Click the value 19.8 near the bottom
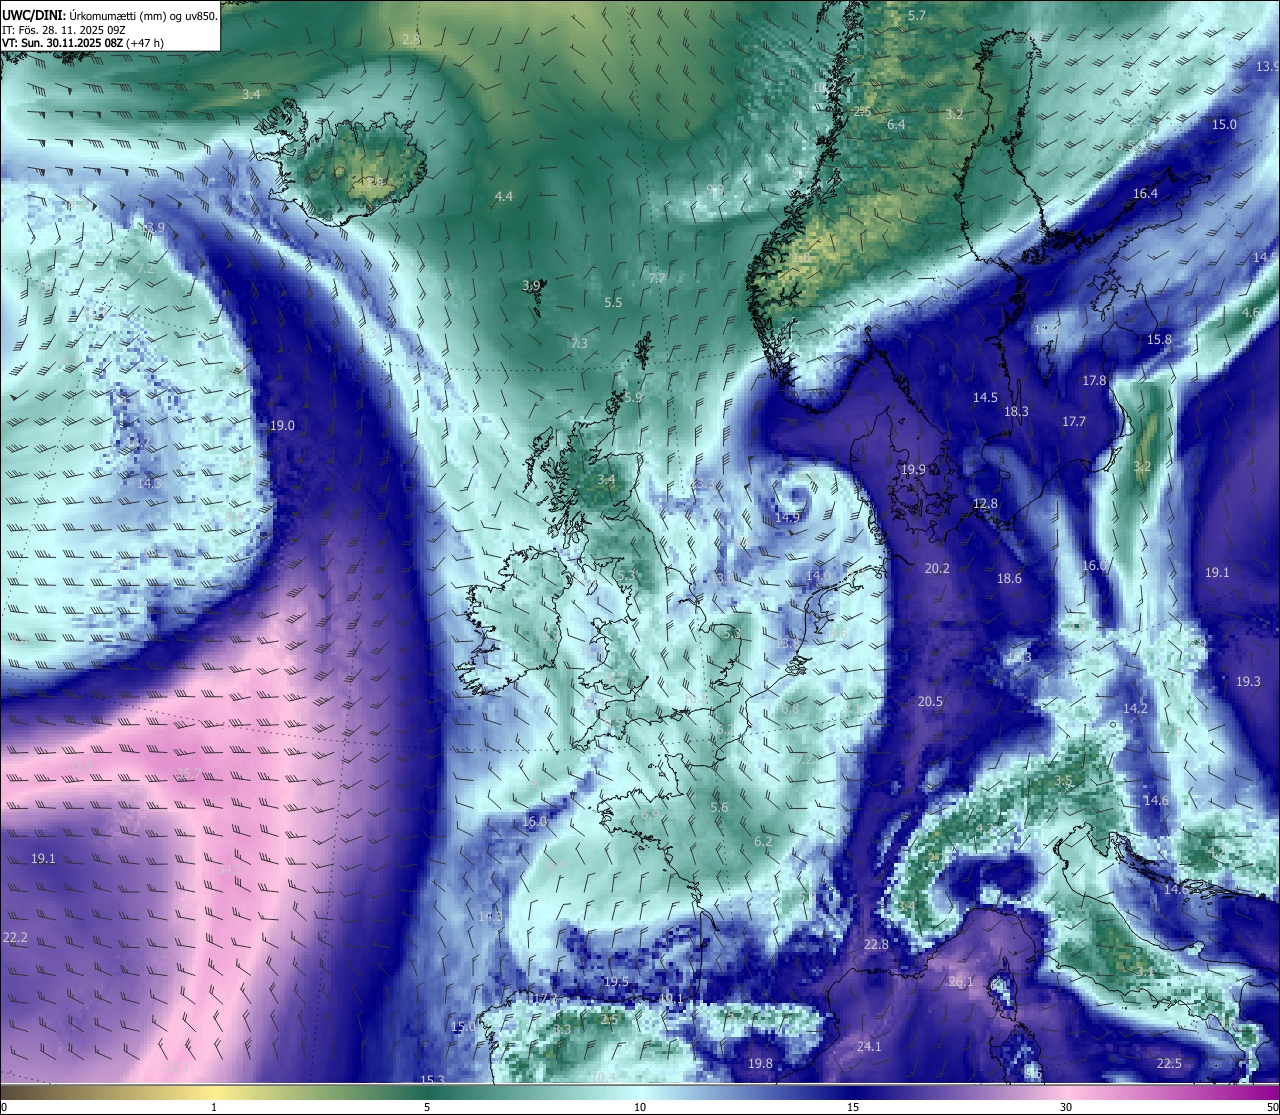 click(760, 1064)
